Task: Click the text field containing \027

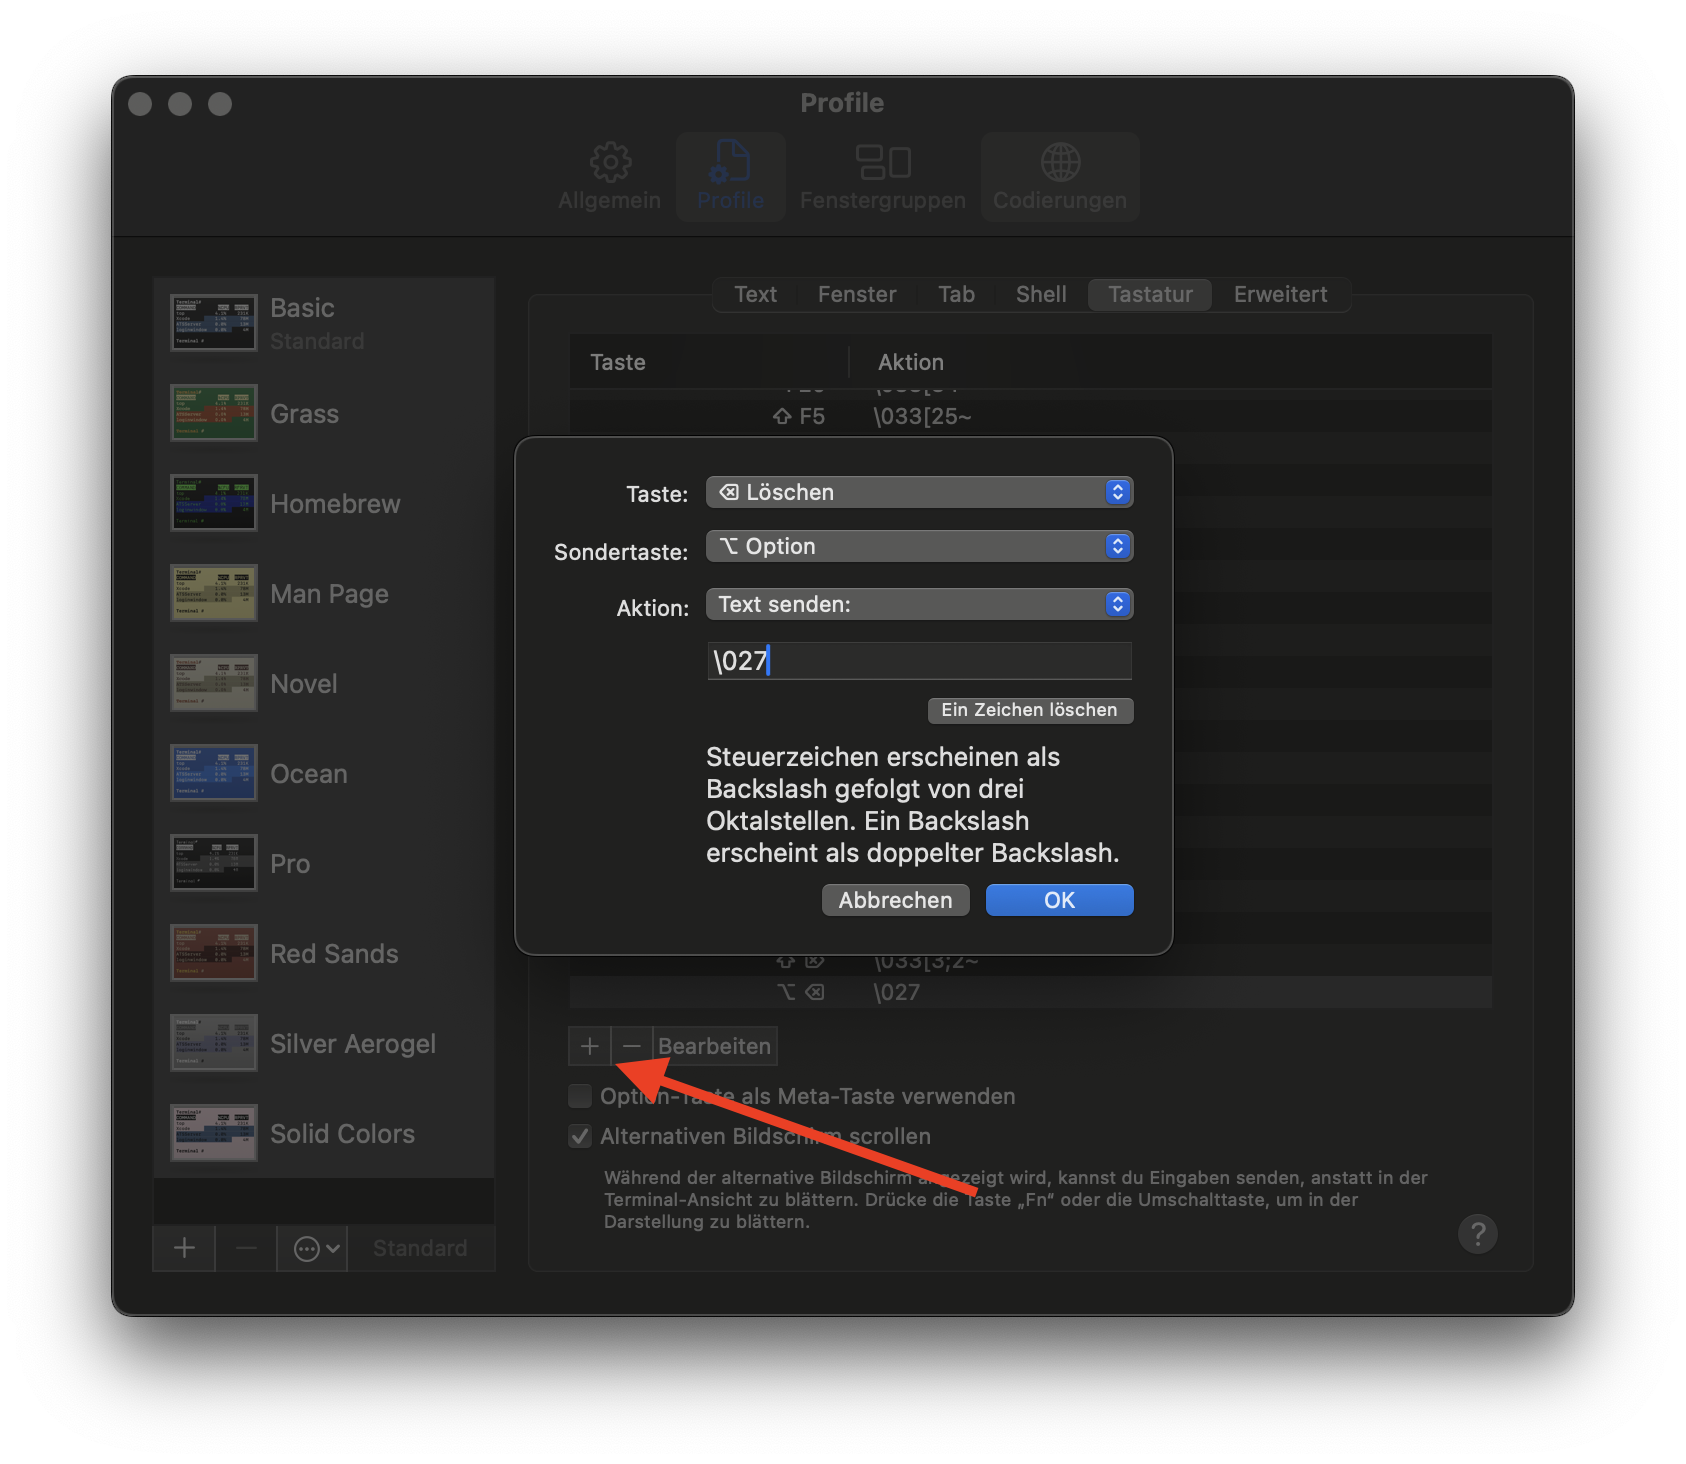Action: click(919, 661)
